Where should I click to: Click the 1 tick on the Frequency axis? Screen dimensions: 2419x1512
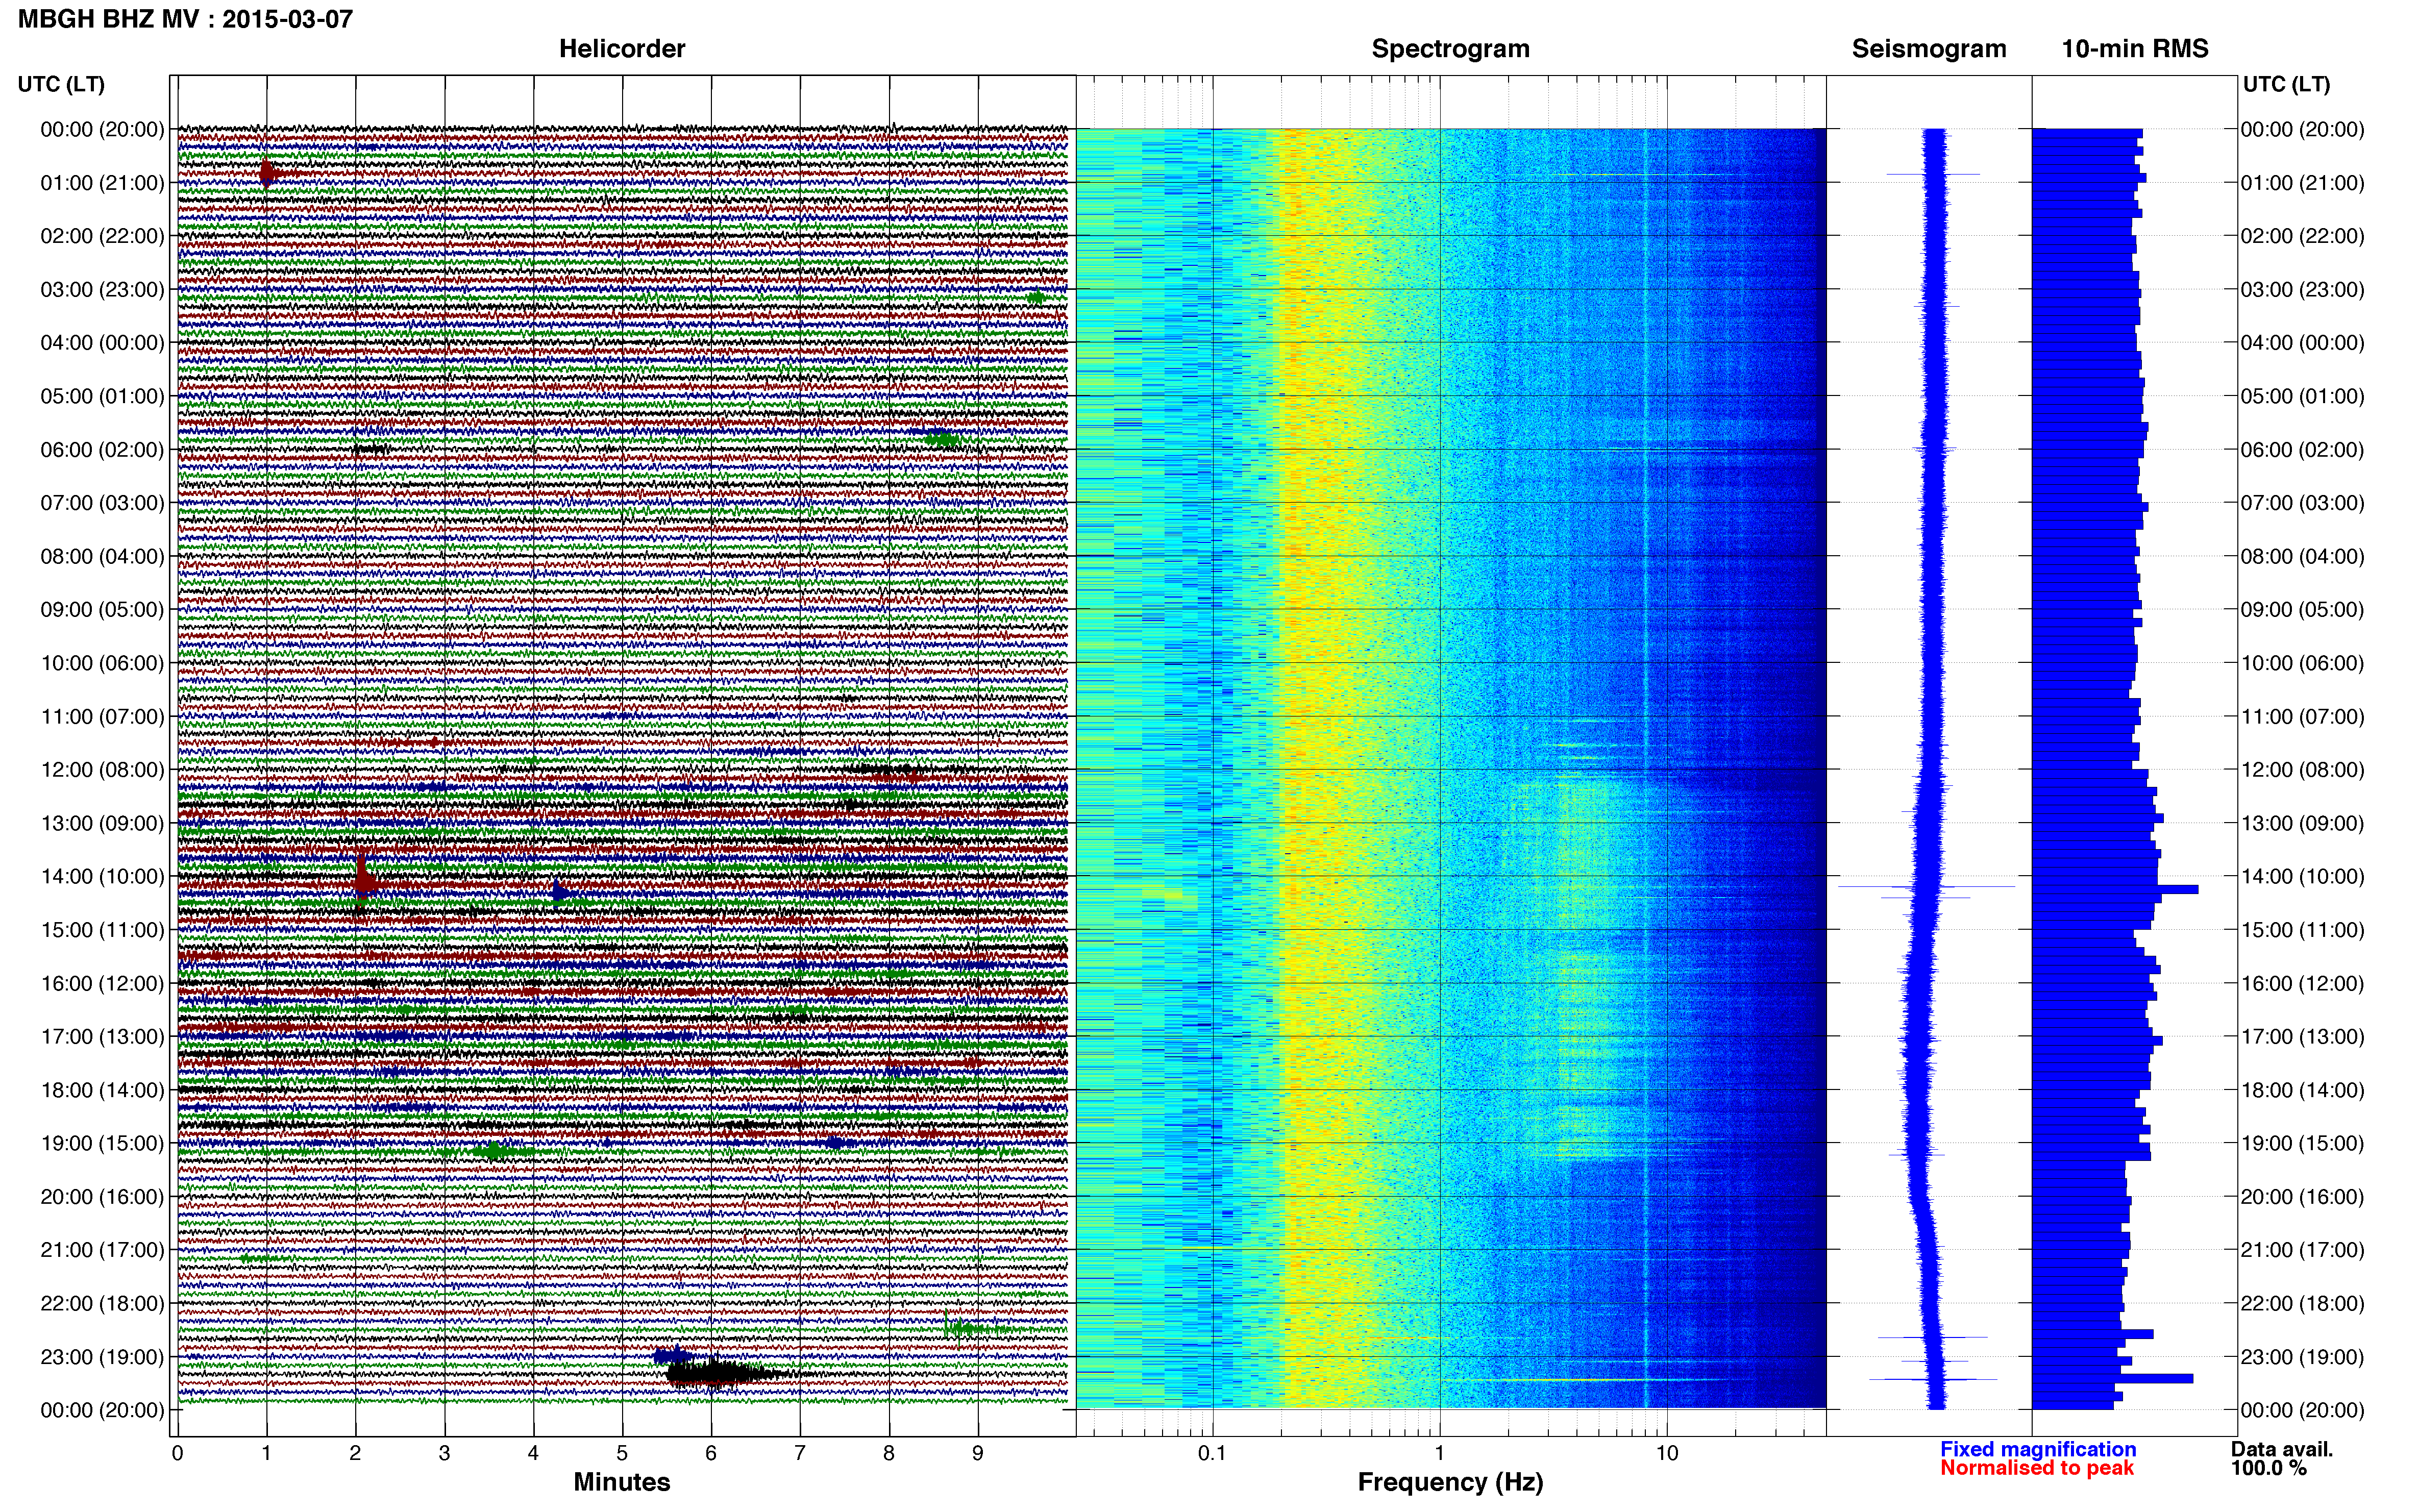[x=1440, y=1454]
